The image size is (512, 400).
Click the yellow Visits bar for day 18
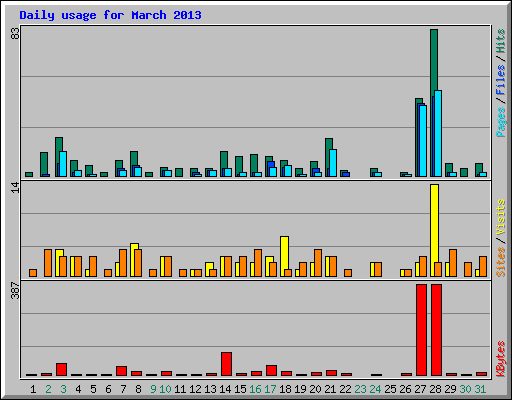coord(284,253)
